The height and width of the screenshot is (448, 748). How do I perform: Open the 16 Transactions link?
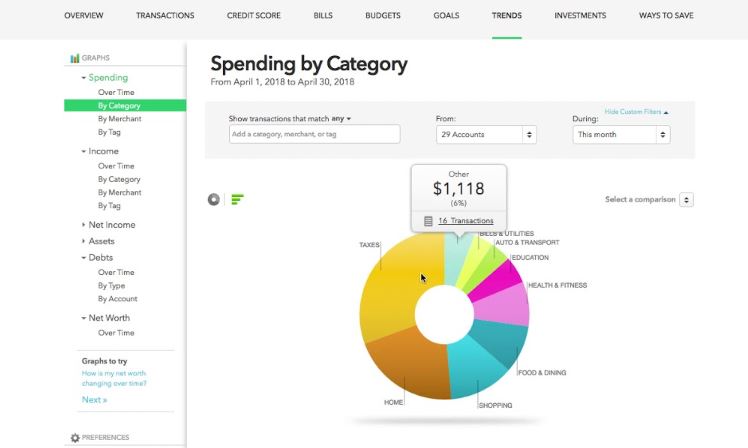coord(466,221)
